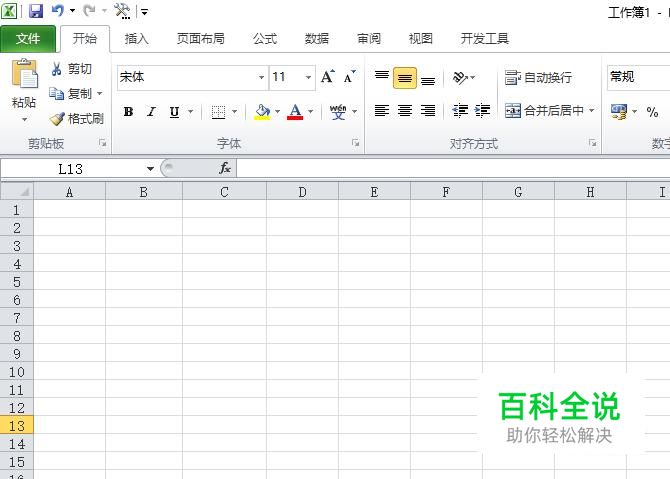Click the Copy button
The height and width of the screenshot is (479, 670).
point(70,93)
